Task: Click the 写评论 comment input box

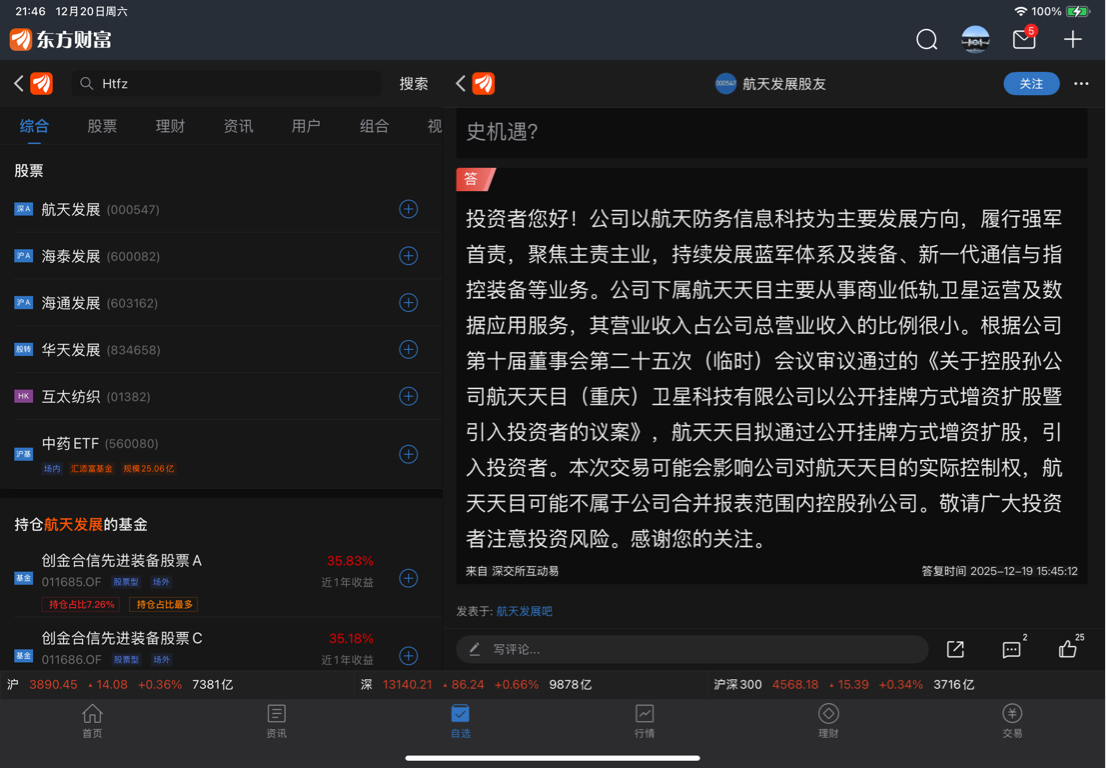Action: pyautogui.click(x=692, y=649)
